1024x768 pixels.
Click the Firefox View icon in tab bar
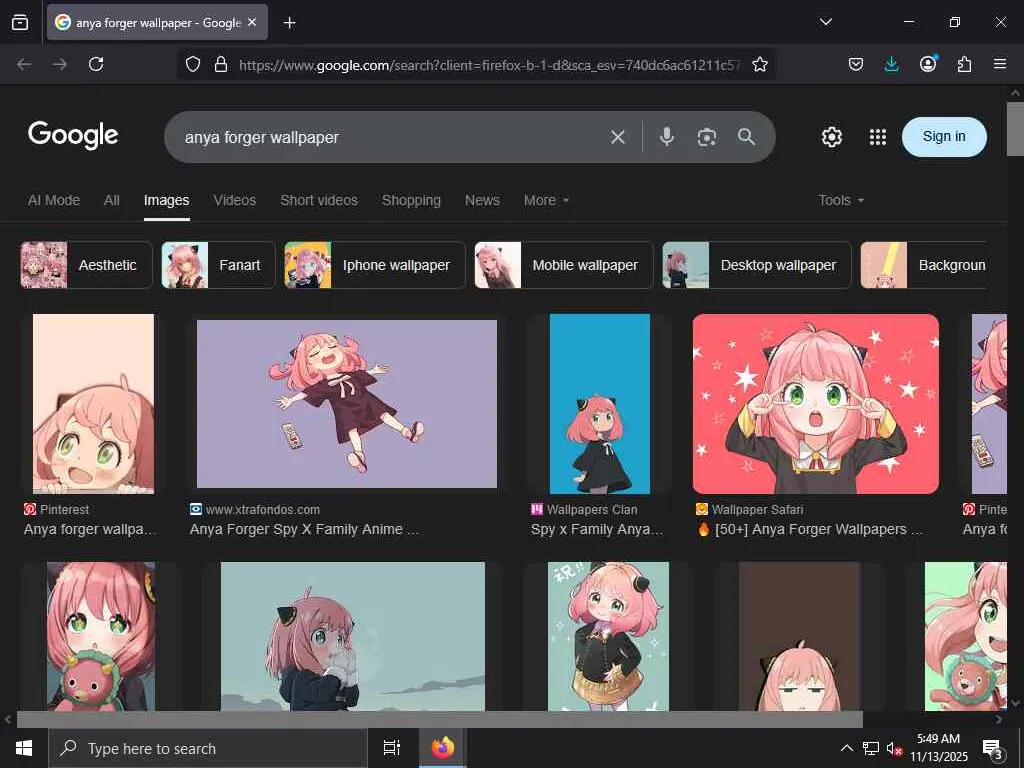click(x=20, y=22)
